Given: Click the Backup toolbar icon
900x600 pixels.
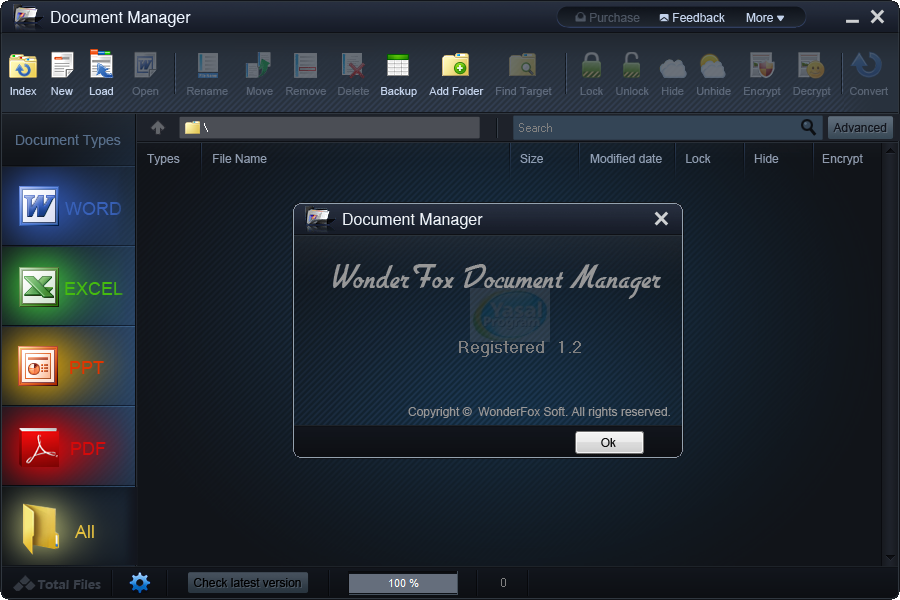Looking at the screenshot, I should (x=398, y=73).
